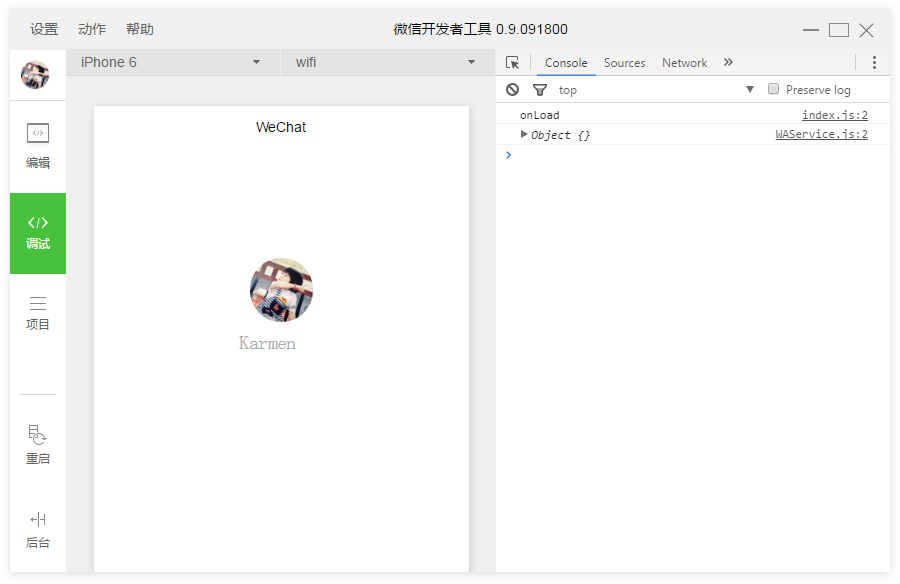900x584 pixels.
Task: Click the Karmen profile avatar
Action: [281, 290]
